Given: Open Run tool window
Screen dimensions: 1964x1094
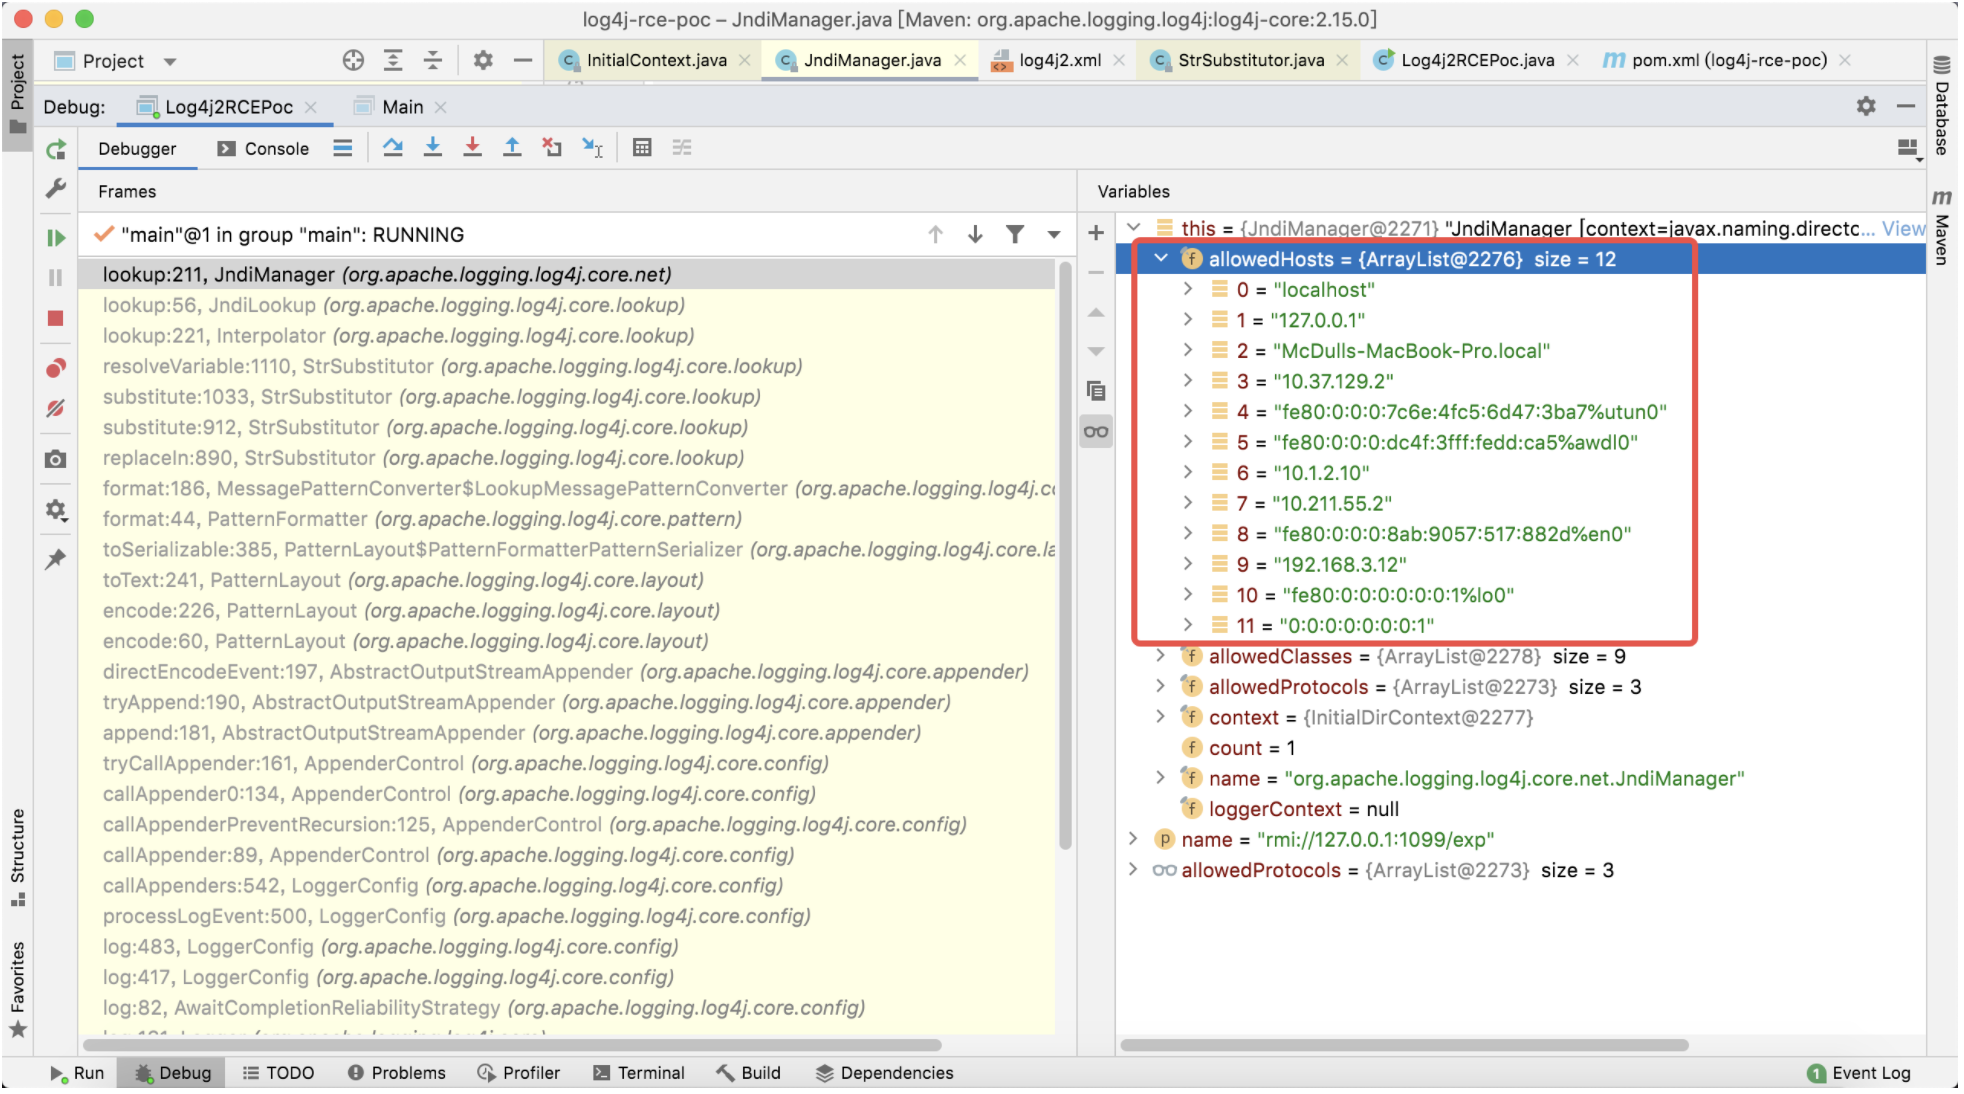Looking at the screenshot, I should 77,1073.
